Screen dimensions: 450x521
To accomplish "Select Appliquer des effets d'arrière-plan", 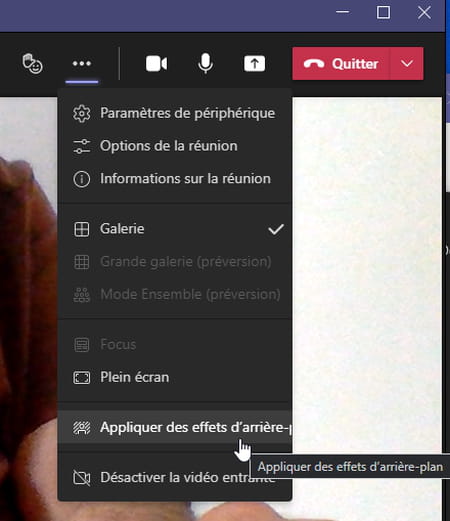I will coord(175,427).
